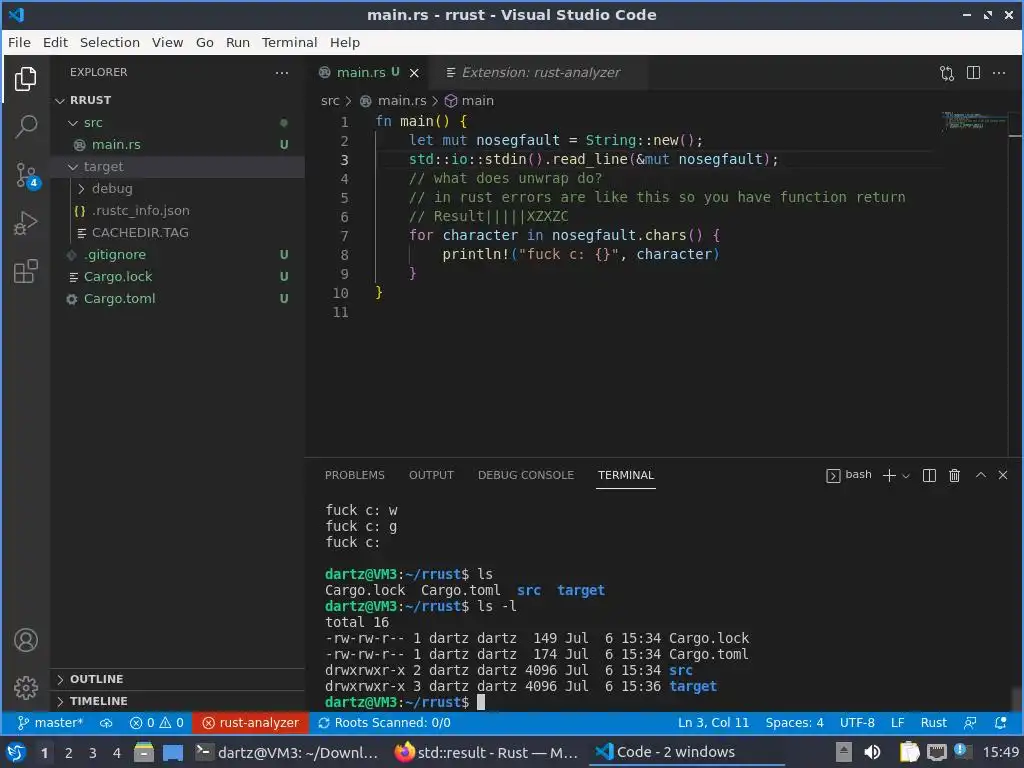This screenshot has height=768, width=1024.
Task: Open Accounts menu in activity bar
Action: [x=25, y=640]
